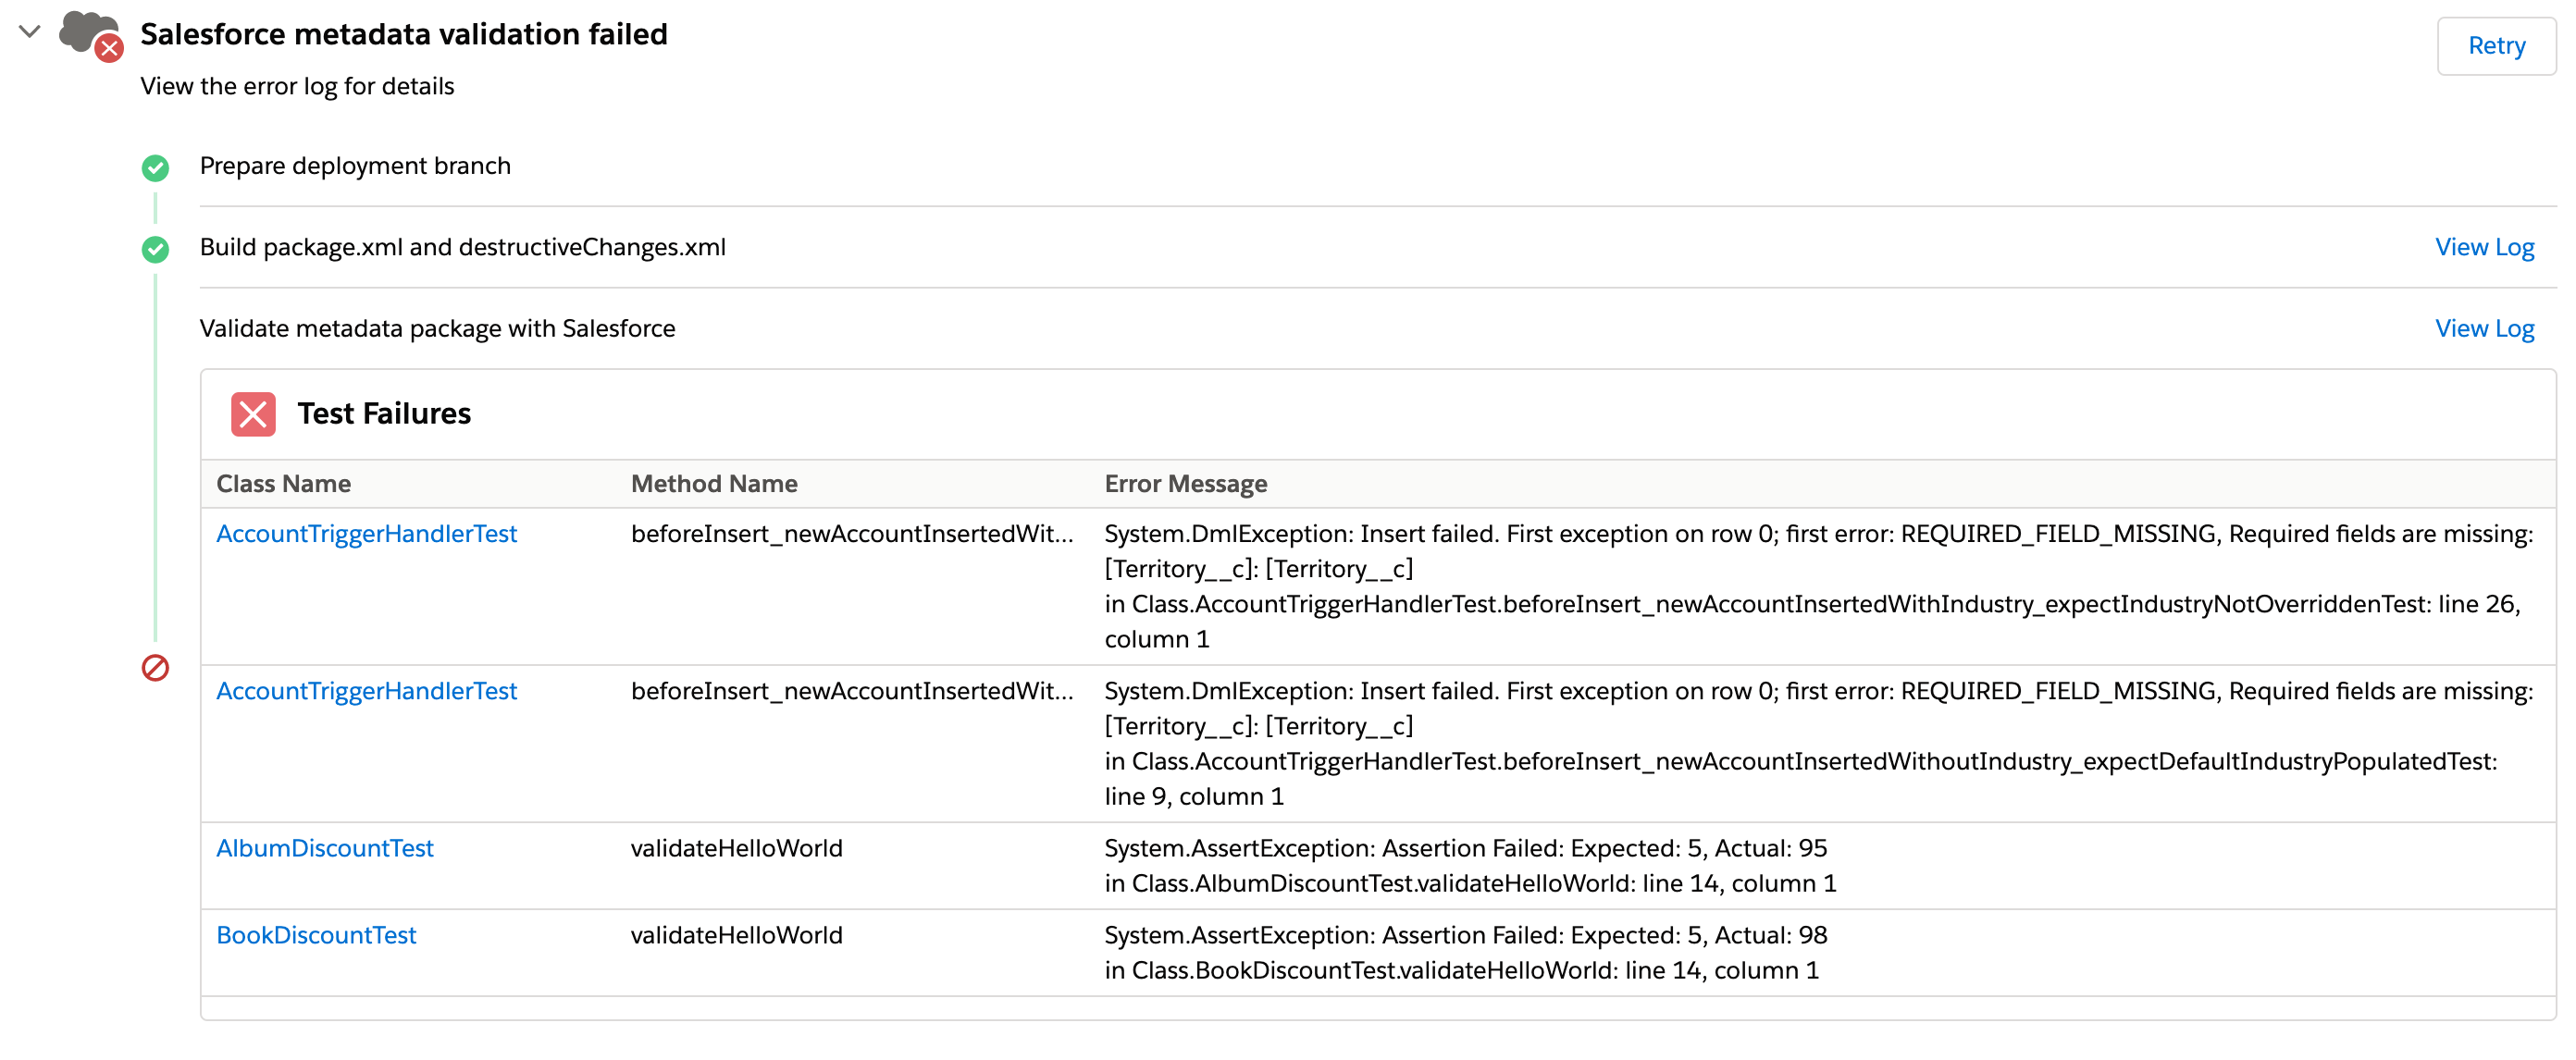Select the Test Failures heading

pos(384,414)
